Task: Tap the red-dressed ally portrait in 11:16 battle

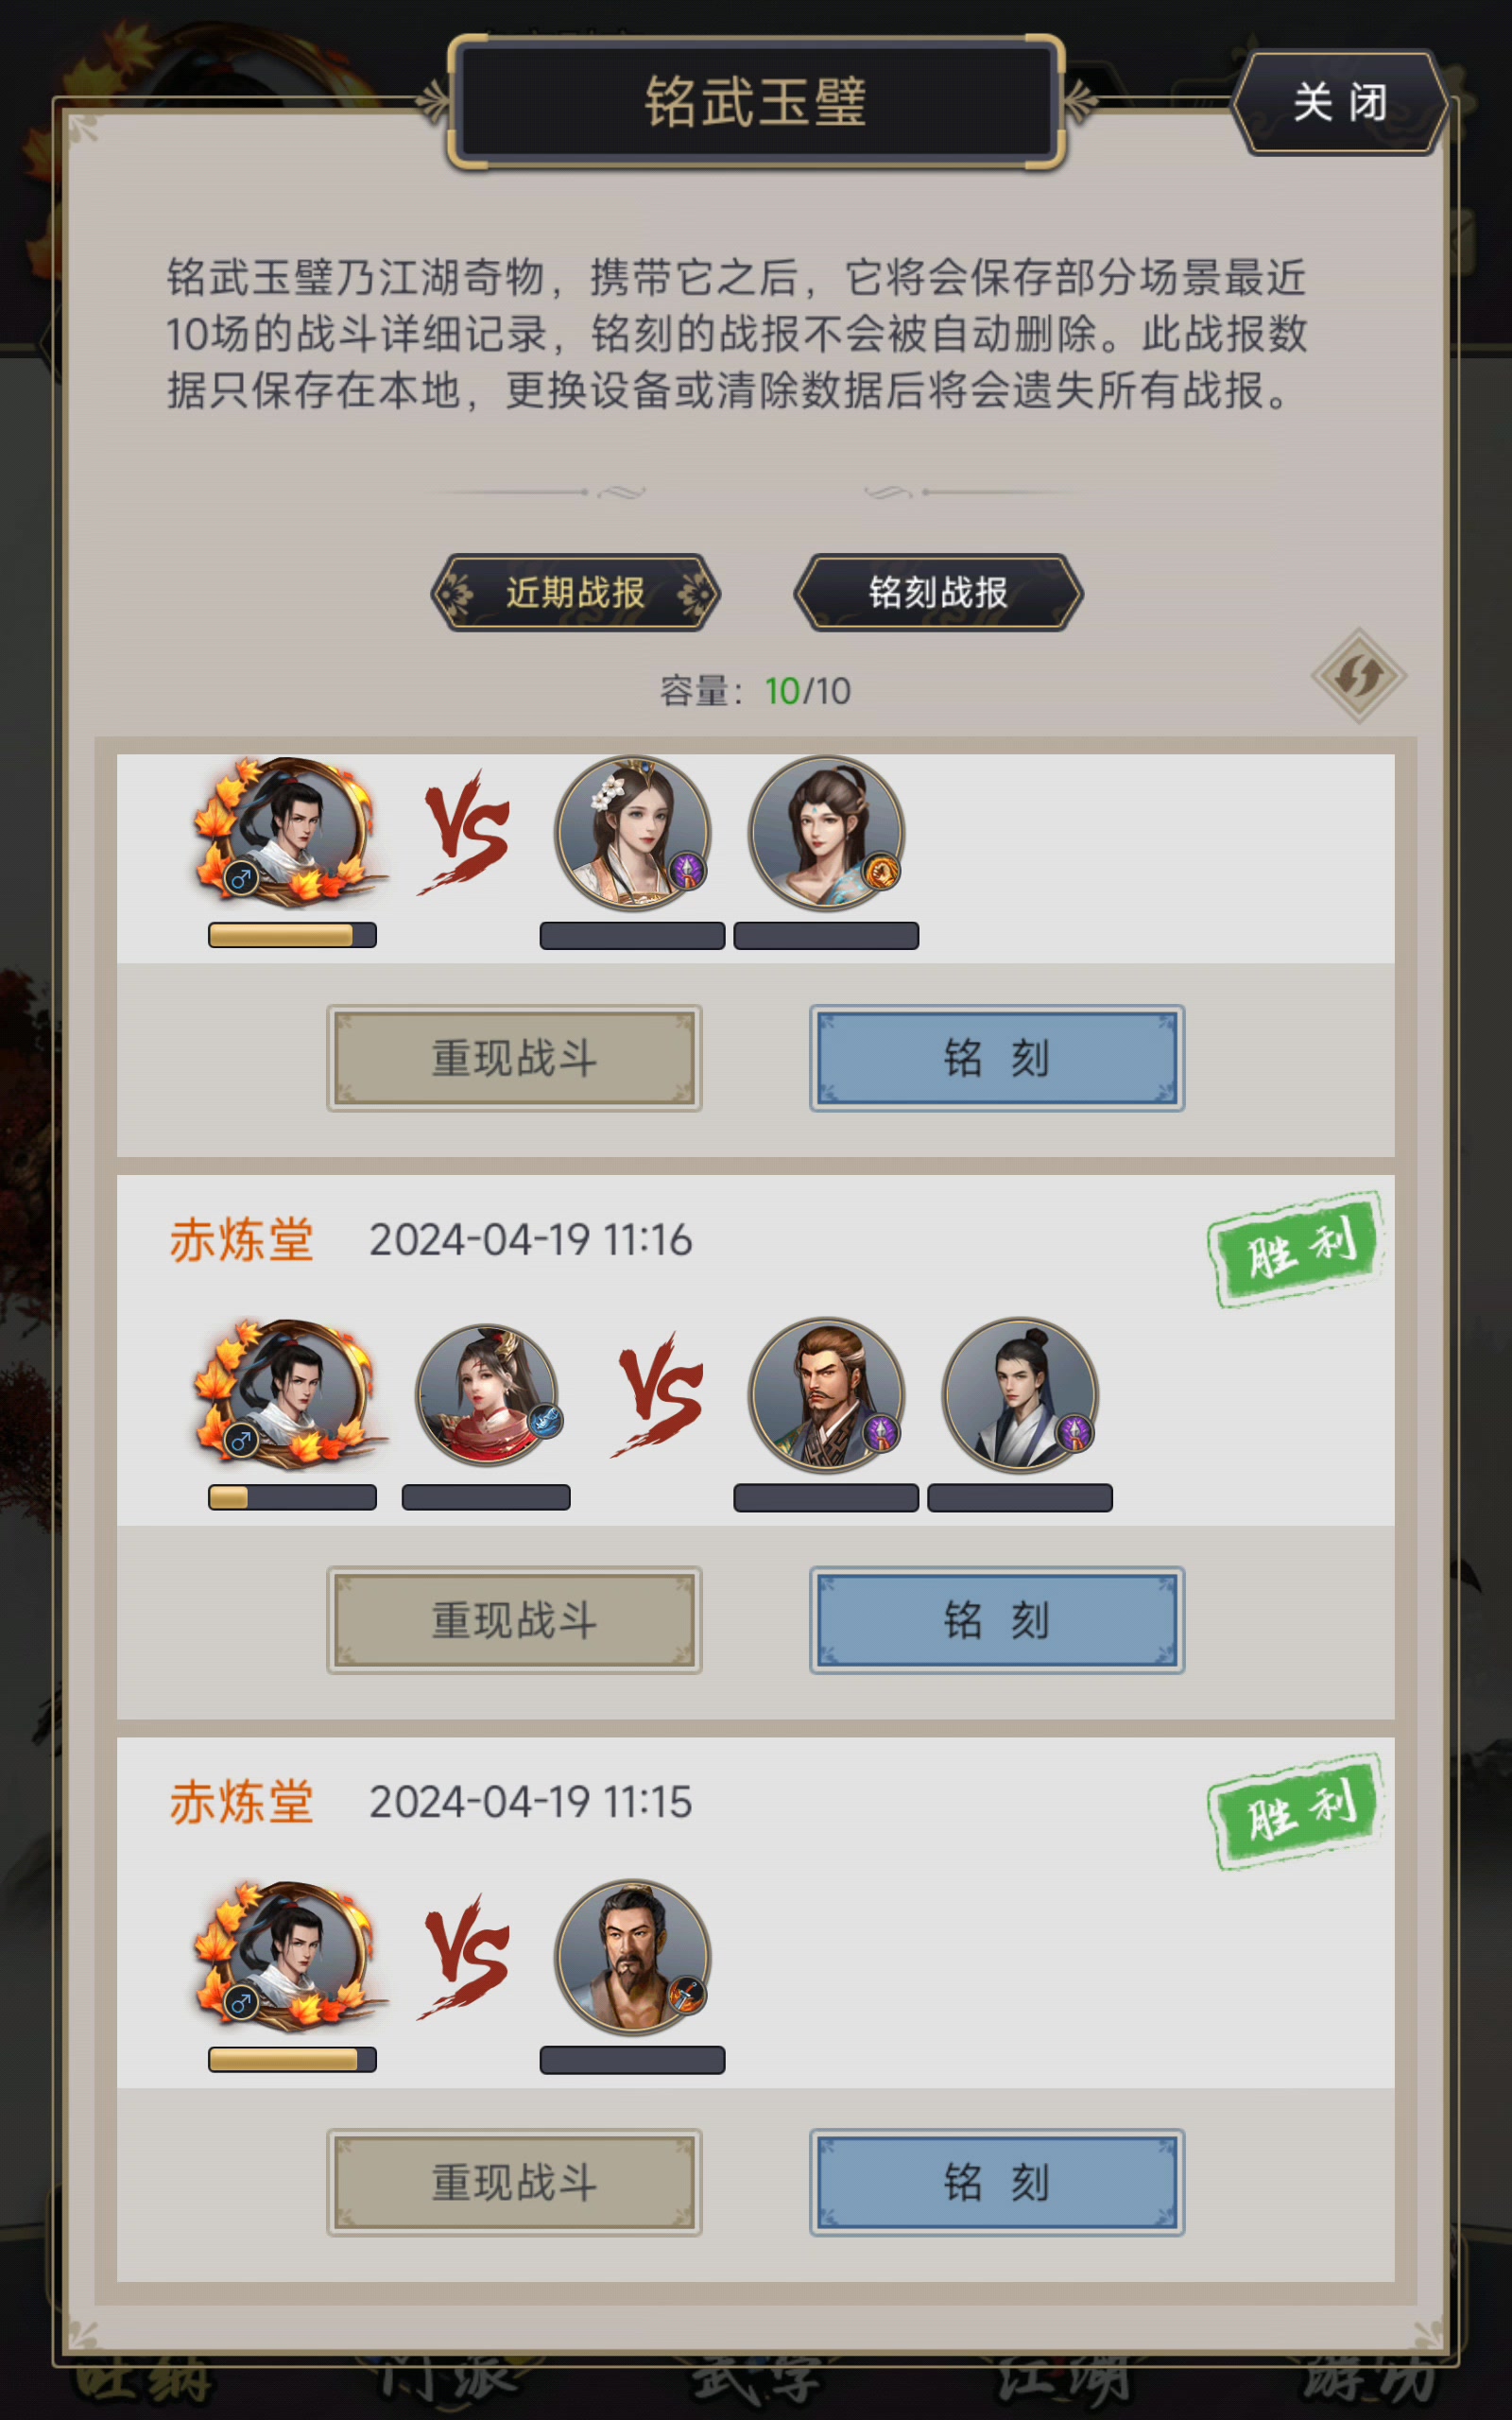Action: pos(488,1395)
